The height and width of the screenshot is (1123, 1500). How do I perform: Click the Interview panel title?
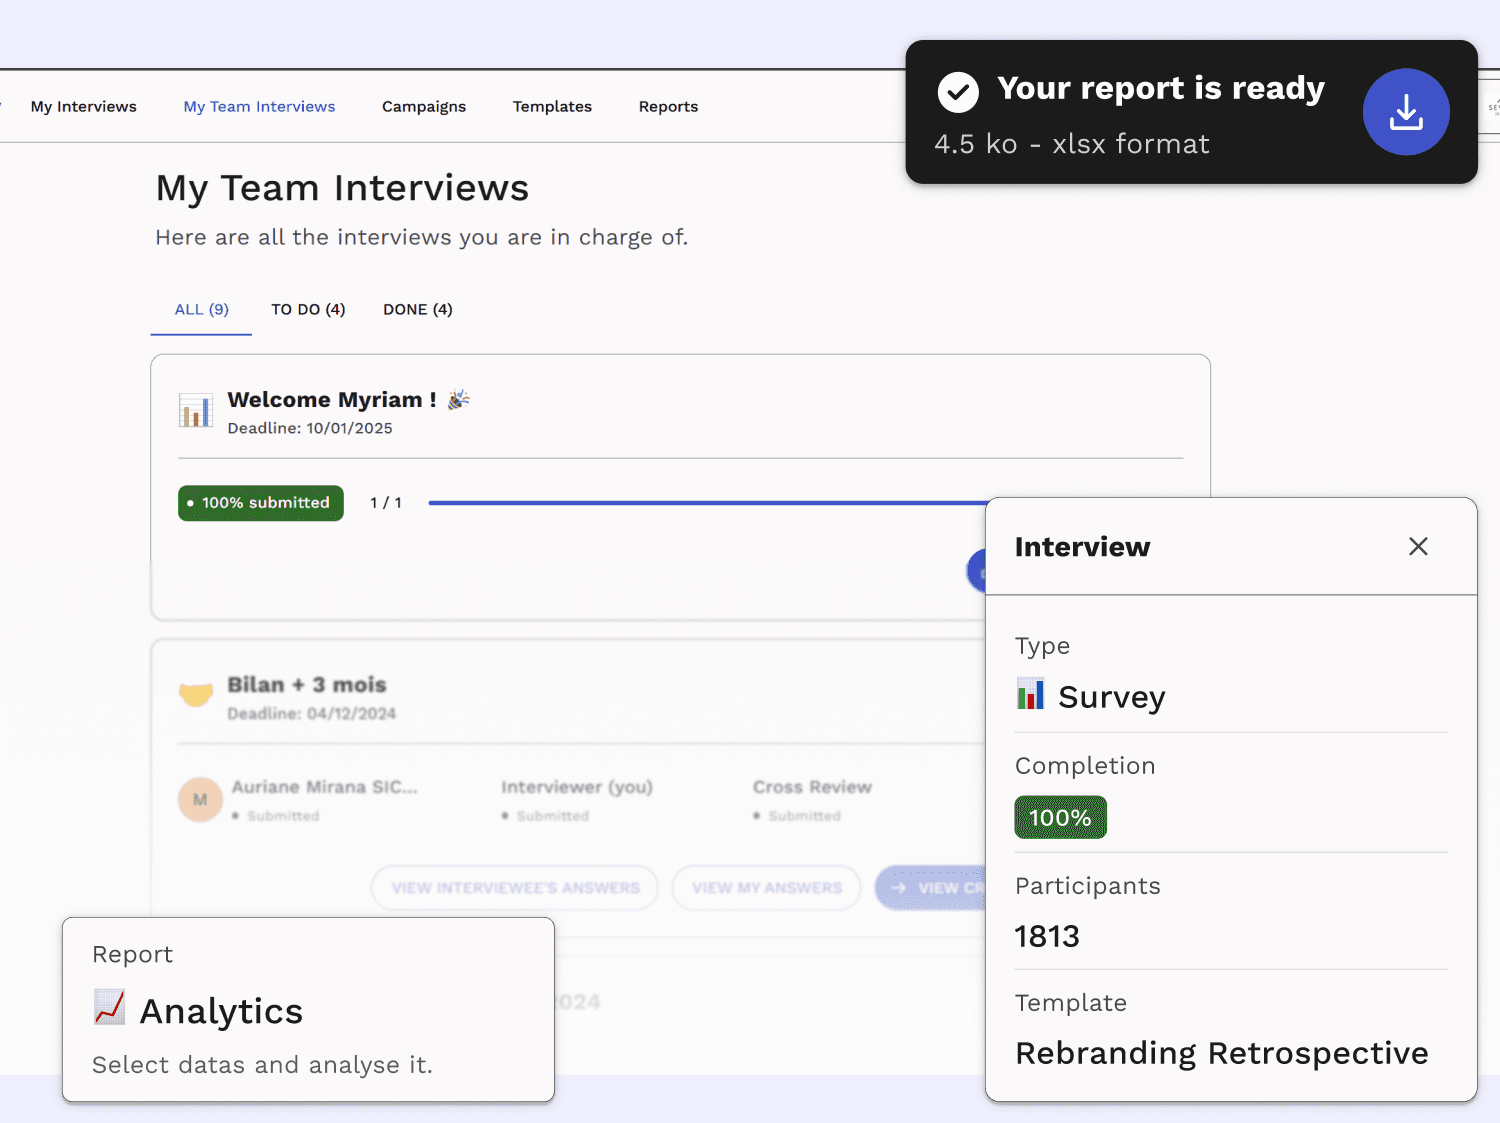[x=1083, y=546]
